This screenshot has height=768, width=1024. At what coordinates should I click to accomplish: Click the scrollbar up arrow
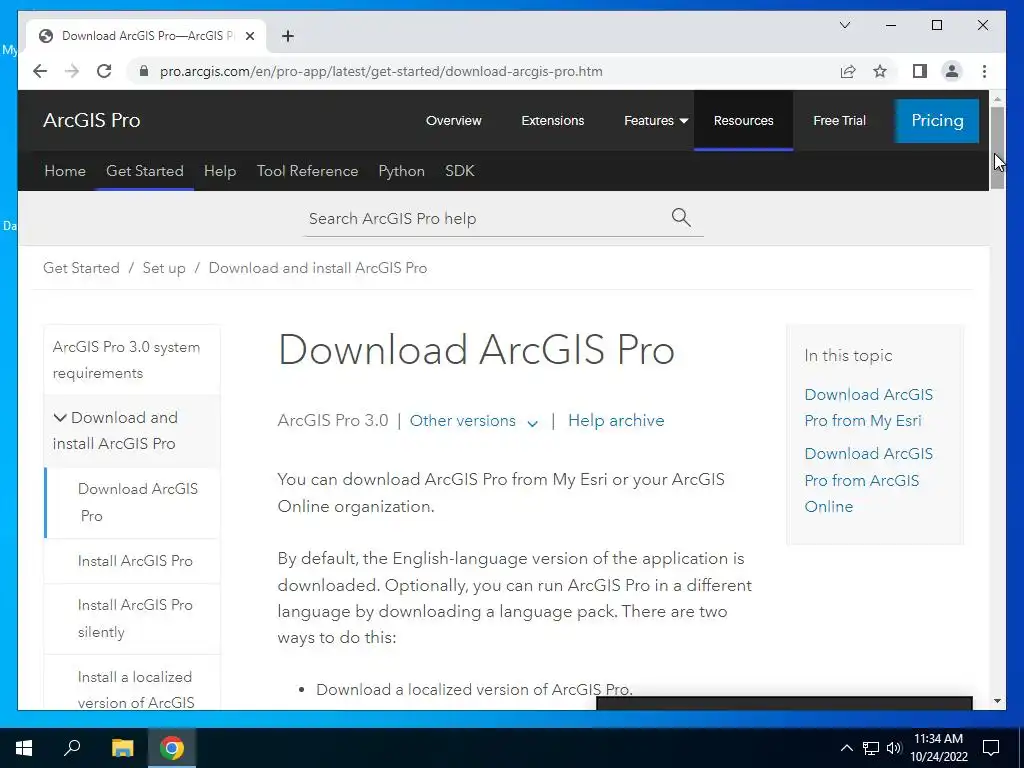(x=997, y=99)
